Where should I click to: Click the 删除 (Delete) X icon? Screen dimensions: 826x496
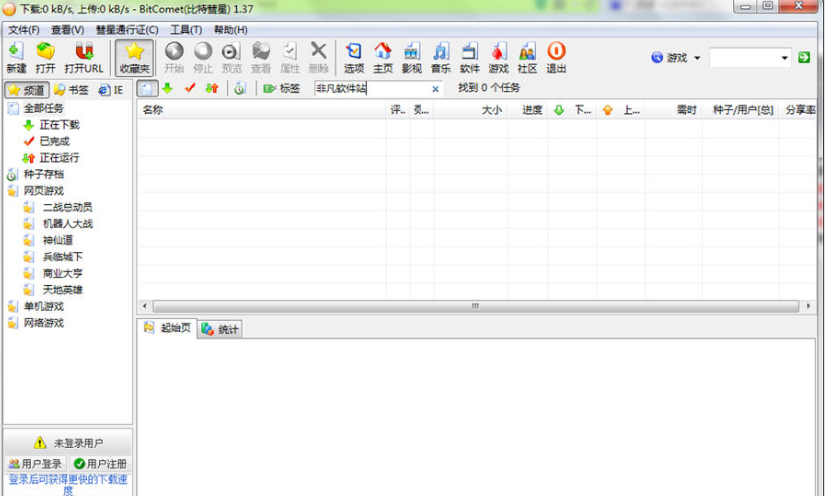coord(318,57)
